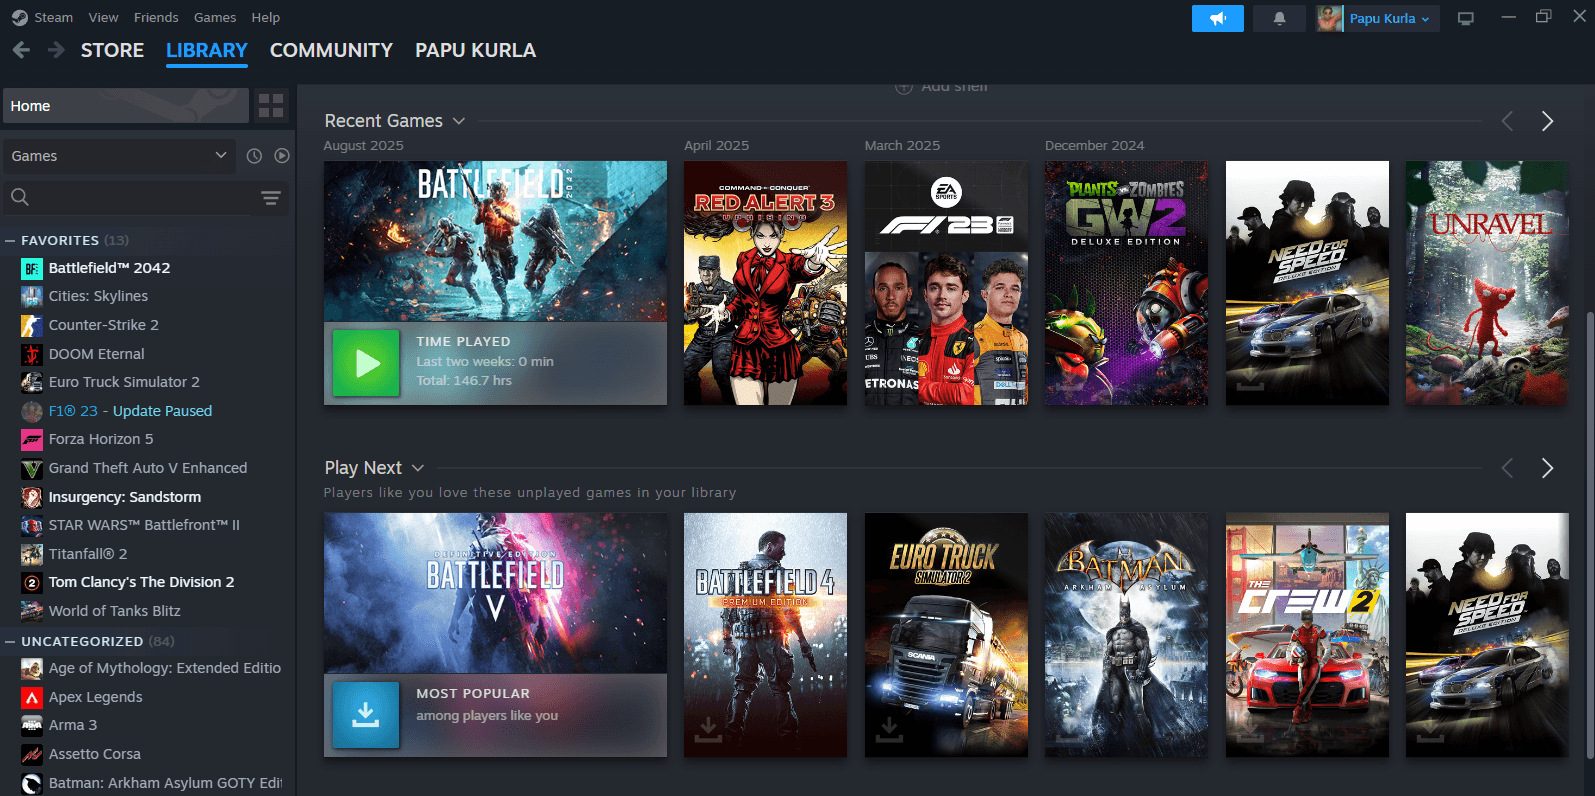1595x796 pixels.
Task: Go forward with the right arrow navigation icon
Action: (x=56, y=50)
